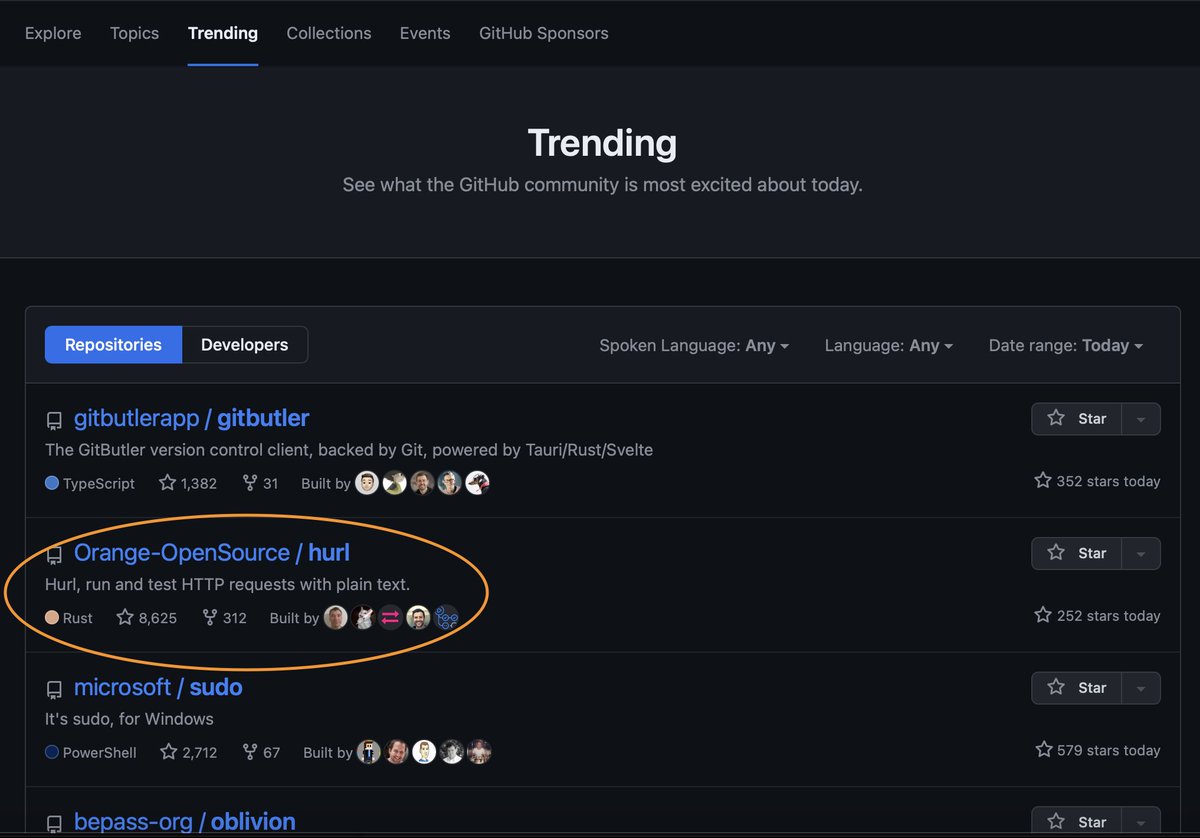Click second contributor avatar of hurl
The image size is (1200, 838).
pos(363,617)
